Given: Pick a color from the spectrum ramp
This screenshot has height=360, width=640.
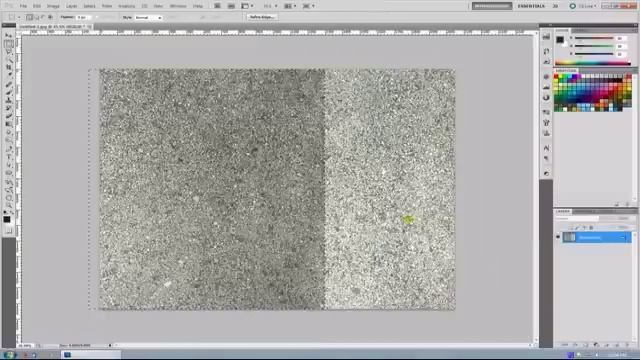Looking at the screenshot, I should pos(593,63).
